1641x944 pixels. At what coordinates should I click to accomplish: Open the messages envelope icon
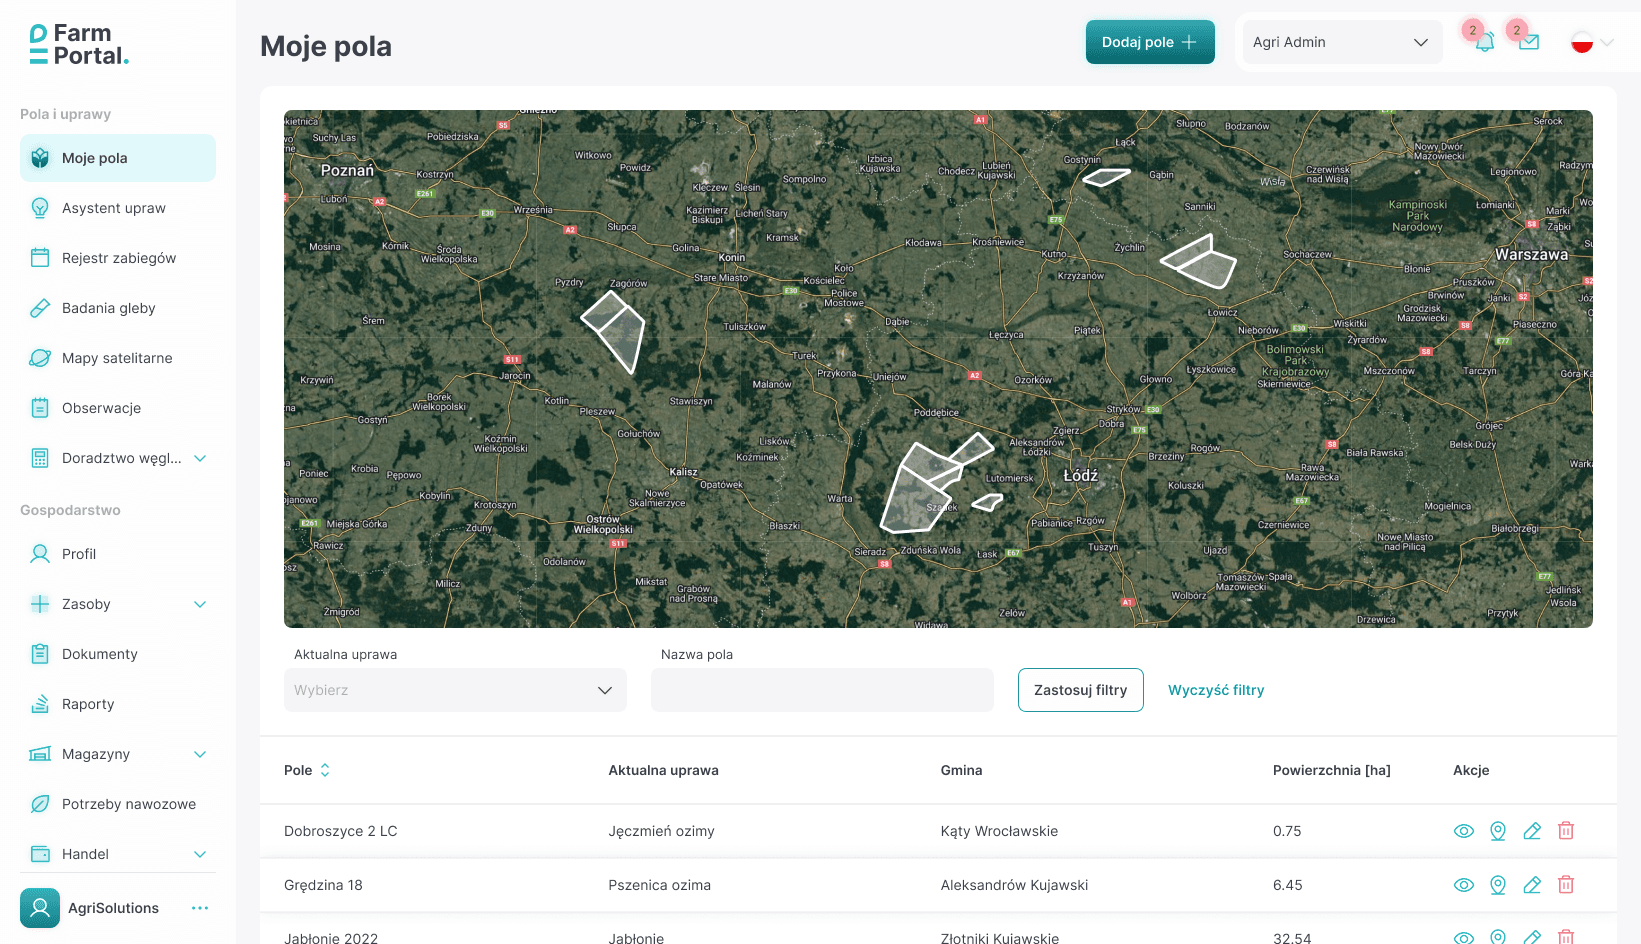click(x=1528, y=42)
